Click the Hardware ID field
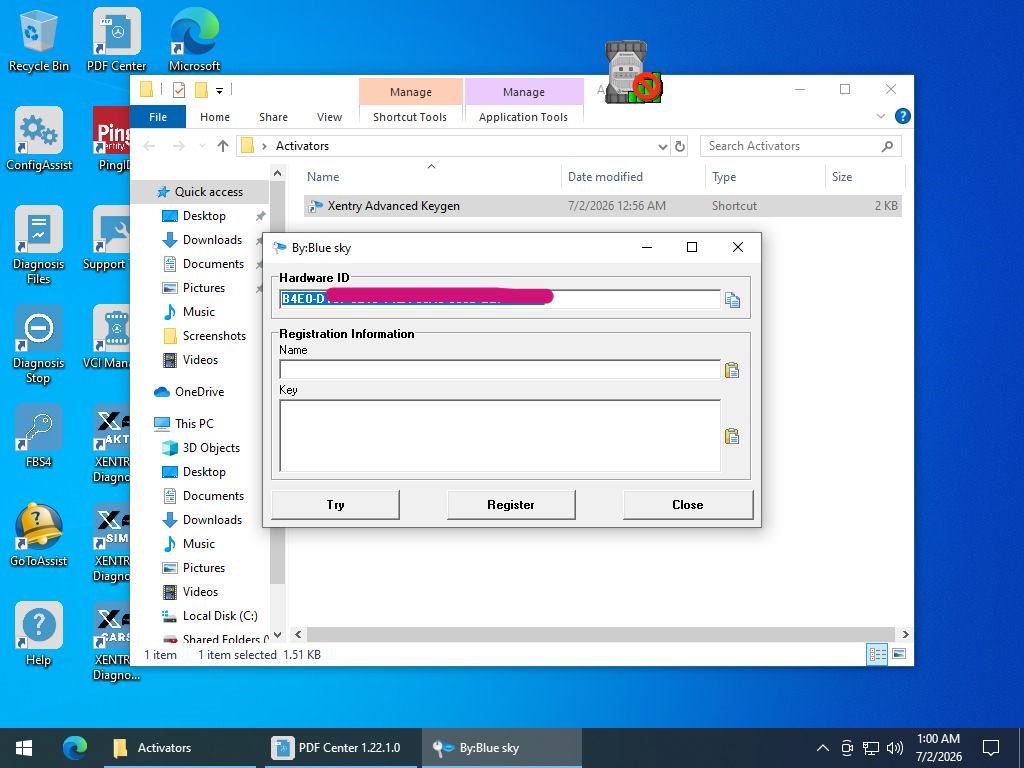The image size is (1024, 768). coord(500,299)
